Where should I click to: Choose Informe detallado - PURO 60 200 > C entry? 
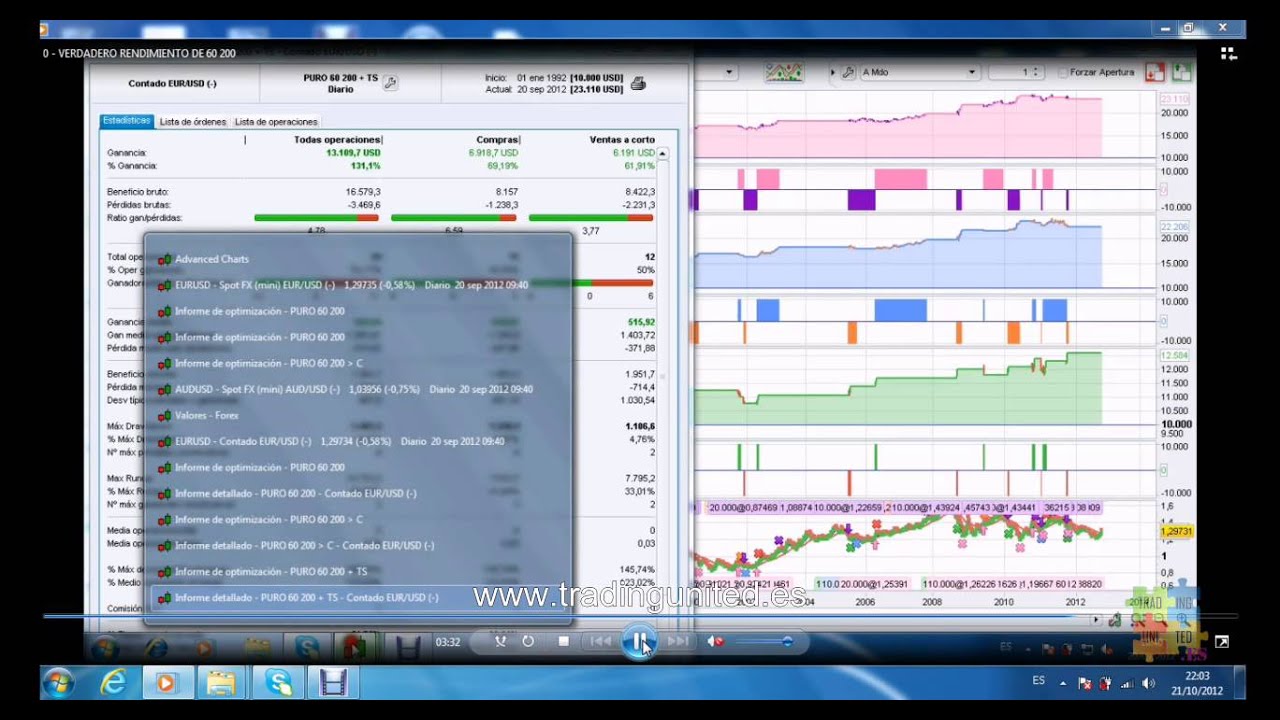(360, 545)
